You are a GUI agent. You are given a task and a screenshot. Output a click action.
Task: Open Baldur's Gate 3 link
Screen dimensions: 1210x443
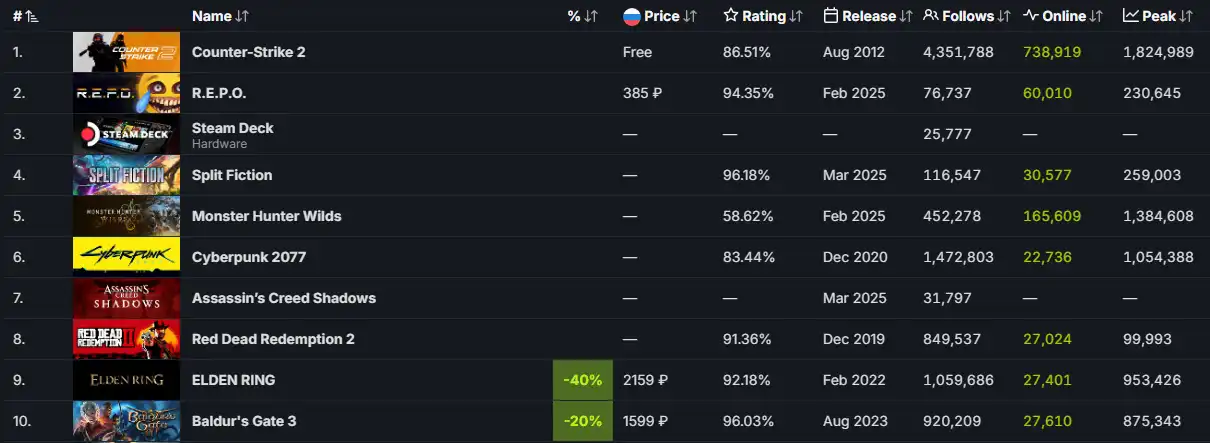244,421
